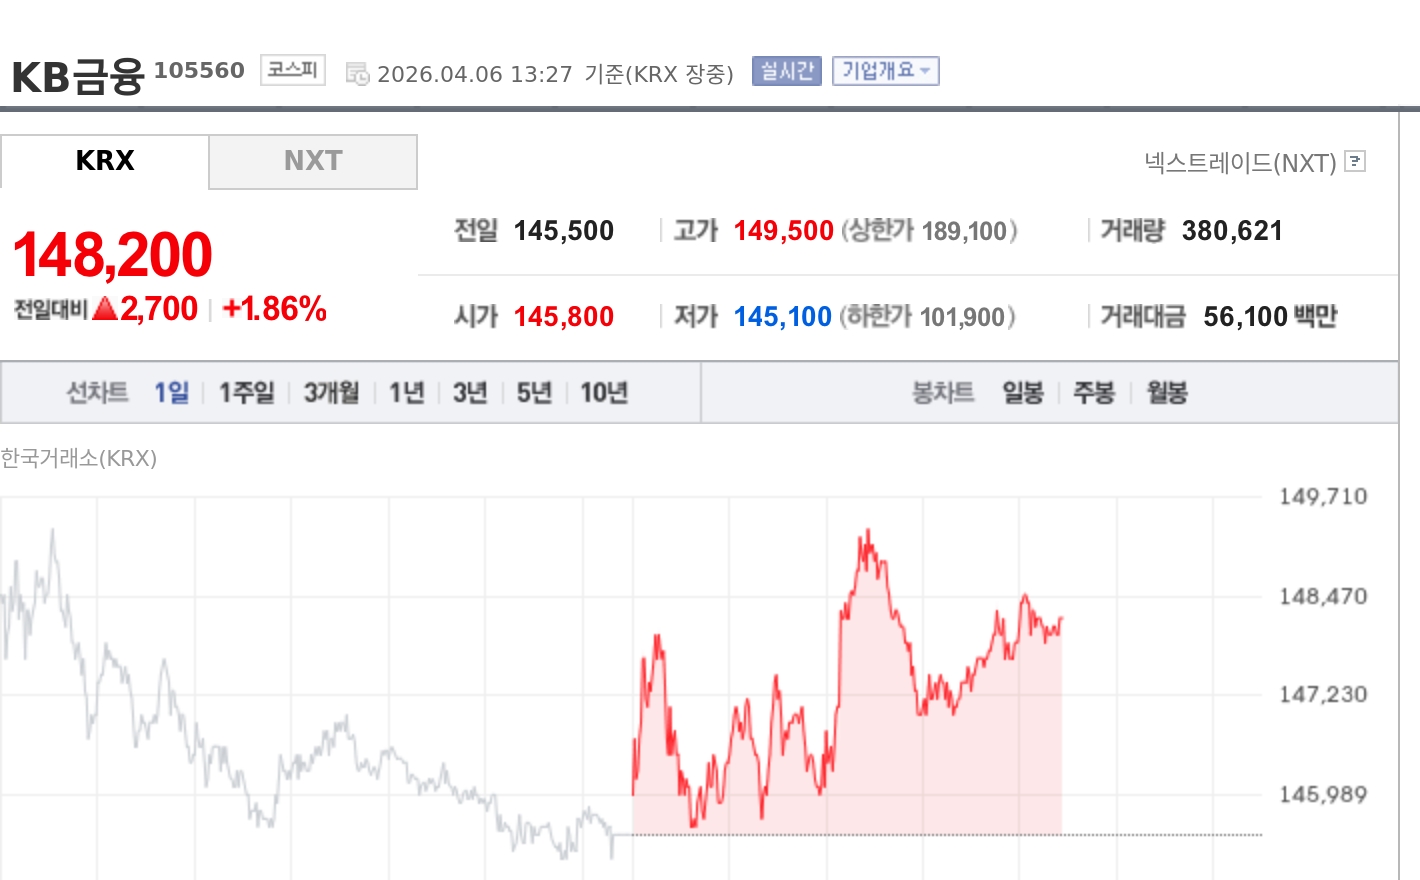The height and width of the screenshot is (880, 1420).
Task: Click the intraday KRX price chart area
Action: tap(630, 680)
